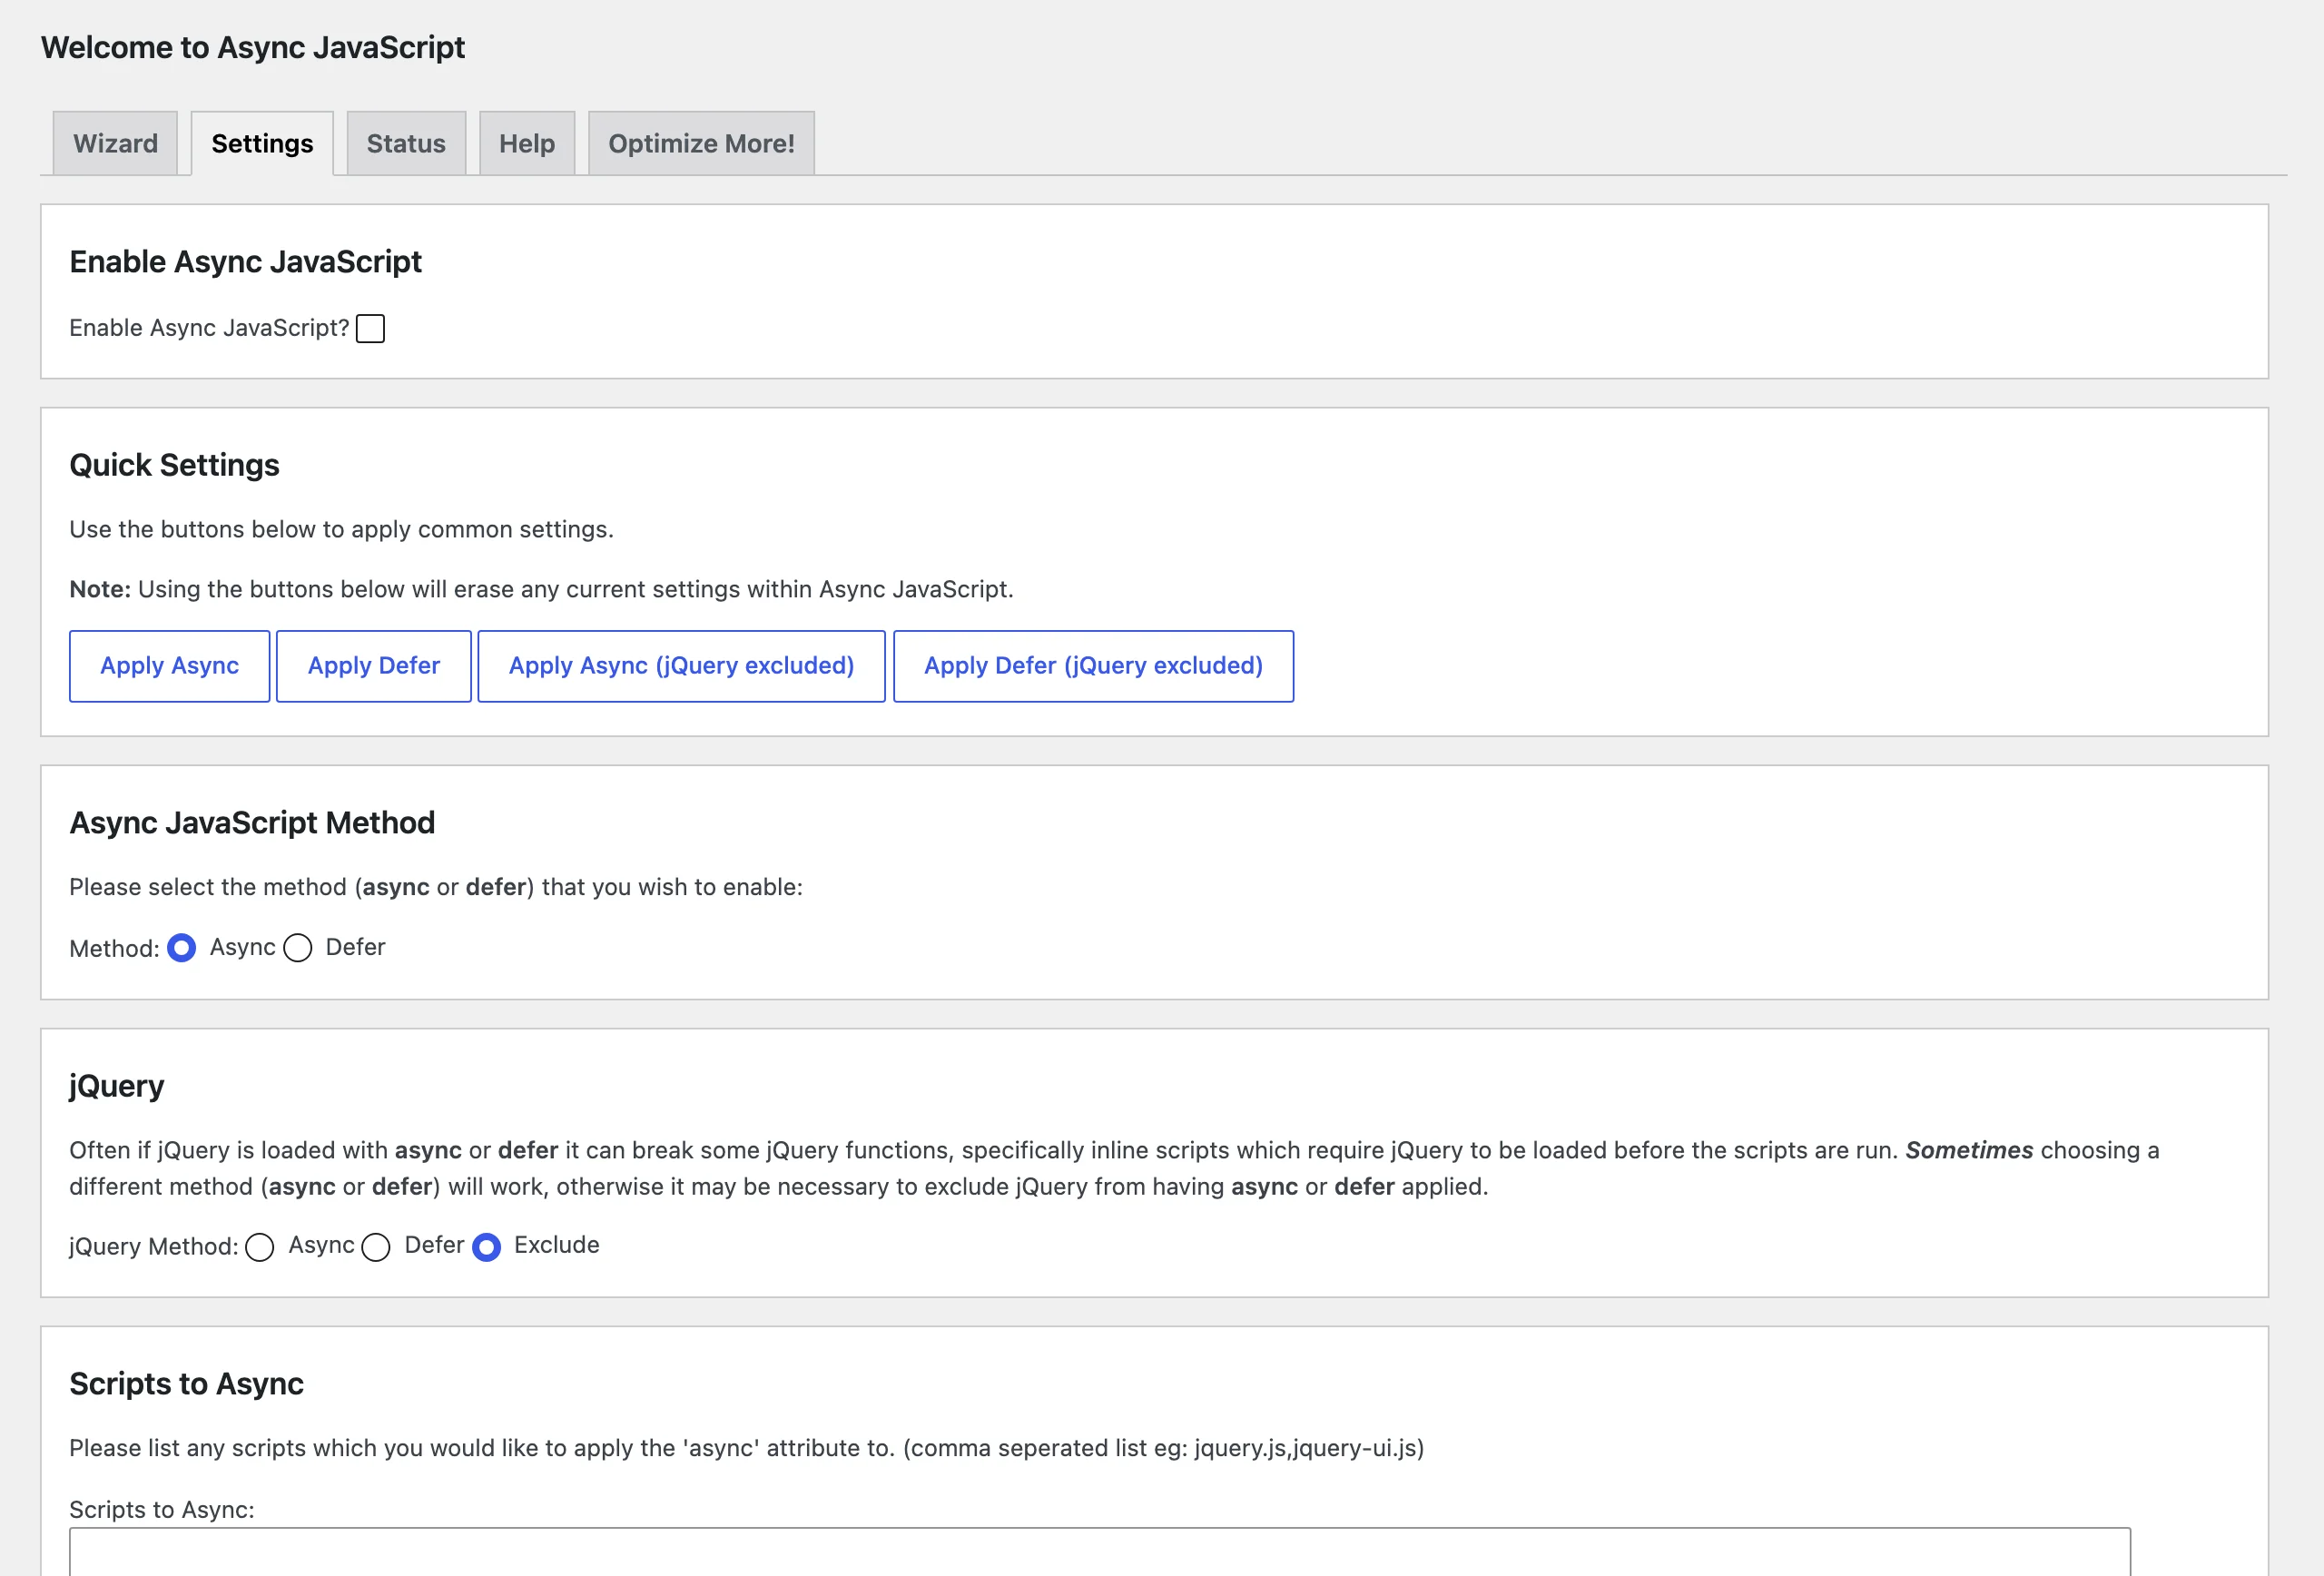Focus the Scripts to Async text field
Image resolution: width=2324 pixels, height=1576 pixels.
[x=1099, y=1551]
